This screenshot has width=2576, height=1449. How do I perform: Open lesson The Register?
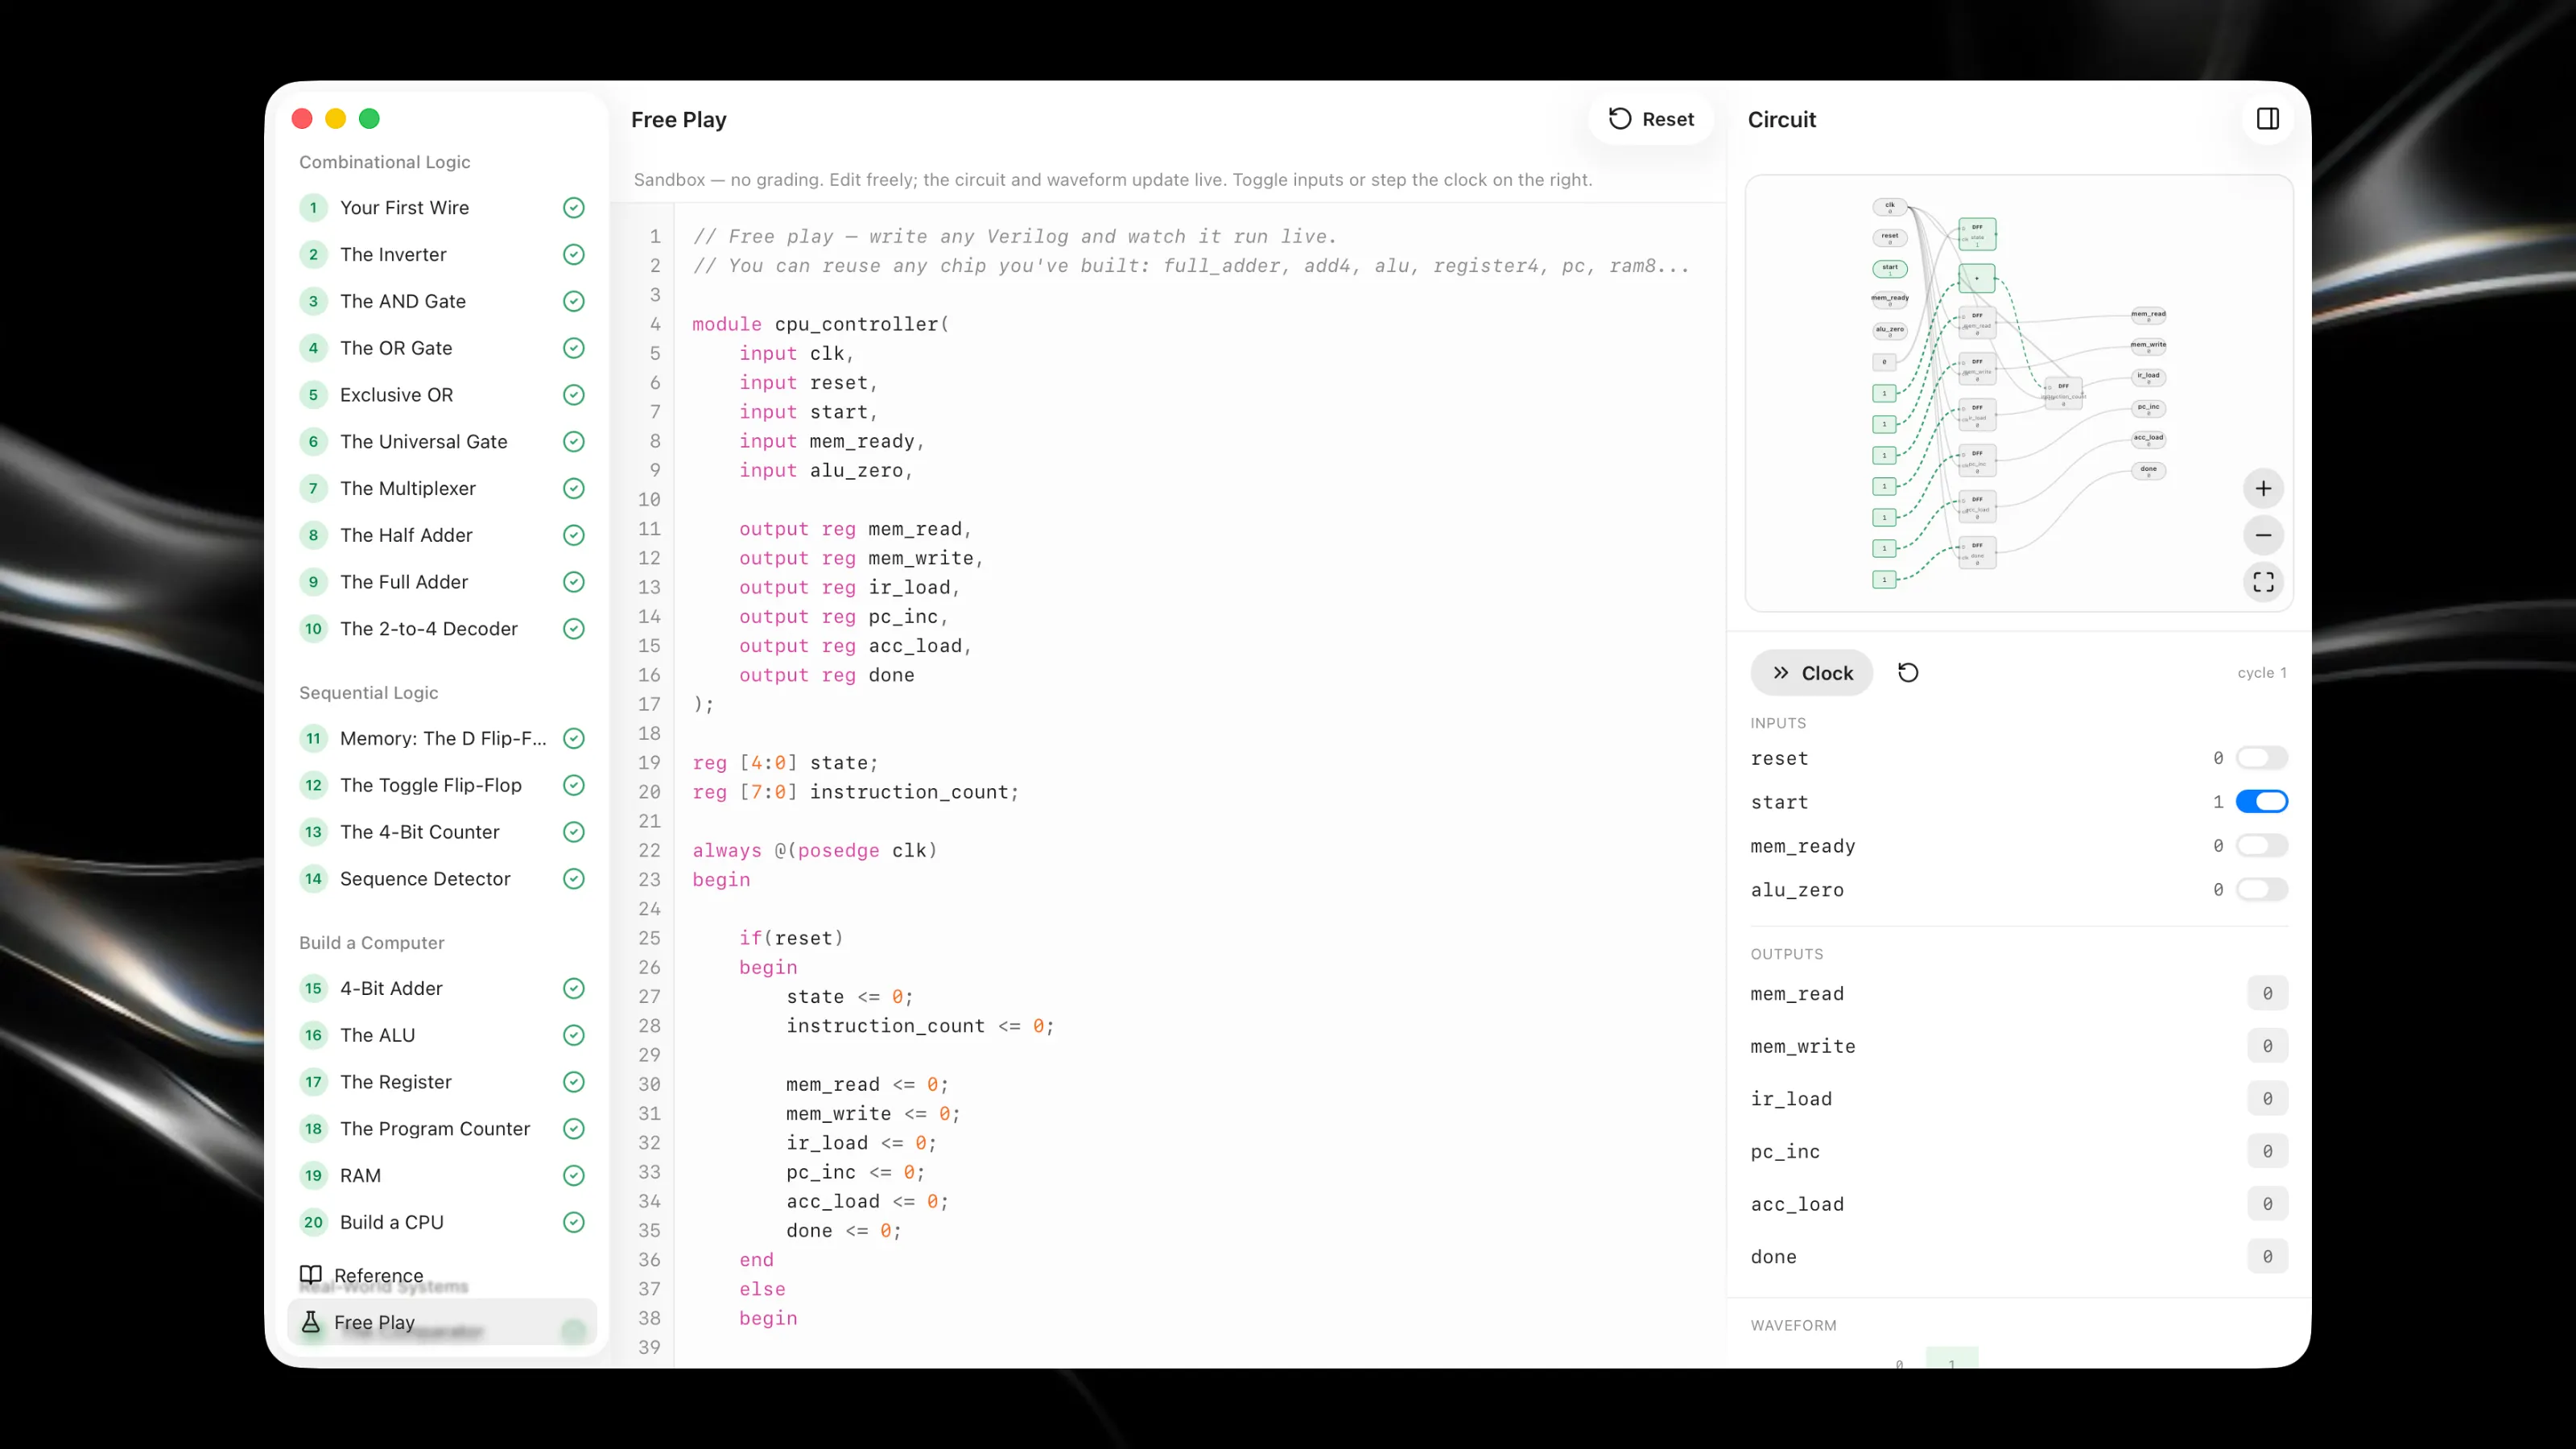click(x=441, y=1082)
